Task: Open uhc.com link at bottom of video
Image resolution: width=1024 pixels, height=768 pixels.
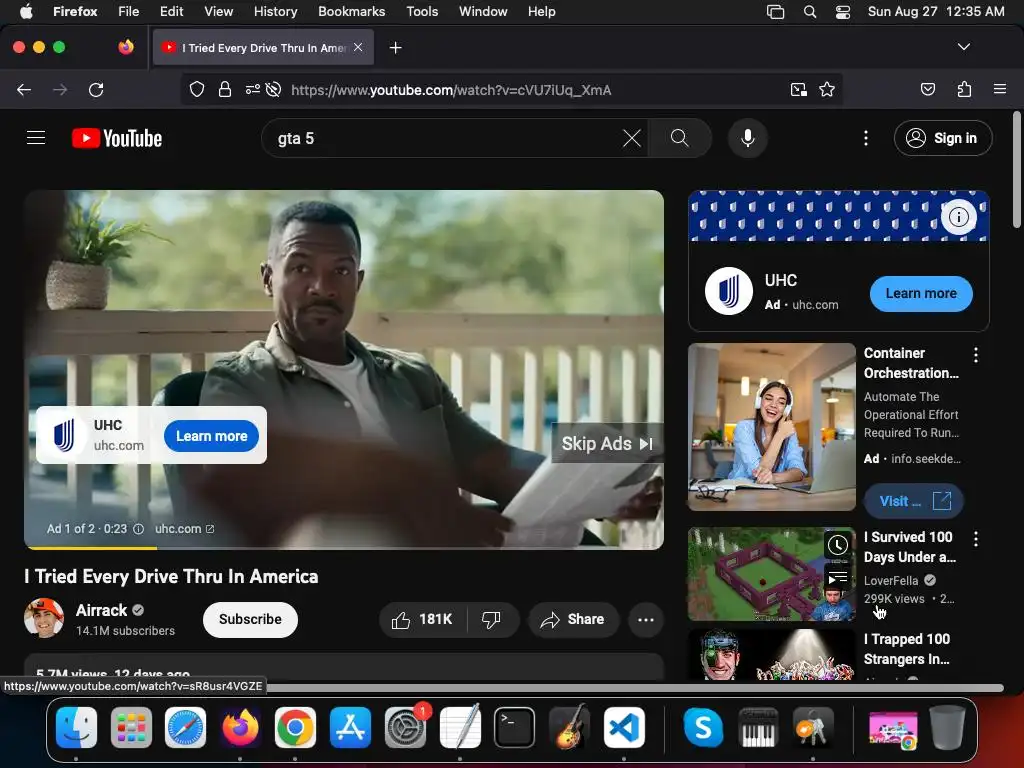Action: (184, 529)
